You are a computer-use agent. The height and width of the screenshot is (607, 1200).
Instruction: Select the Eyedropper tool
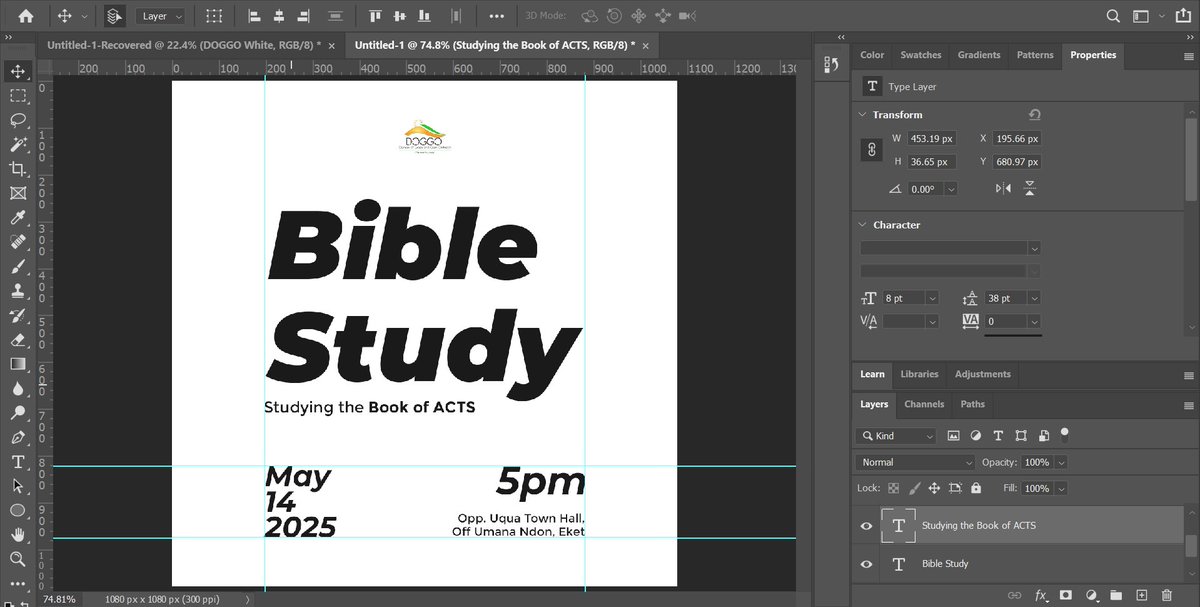[x=18, y=218]
